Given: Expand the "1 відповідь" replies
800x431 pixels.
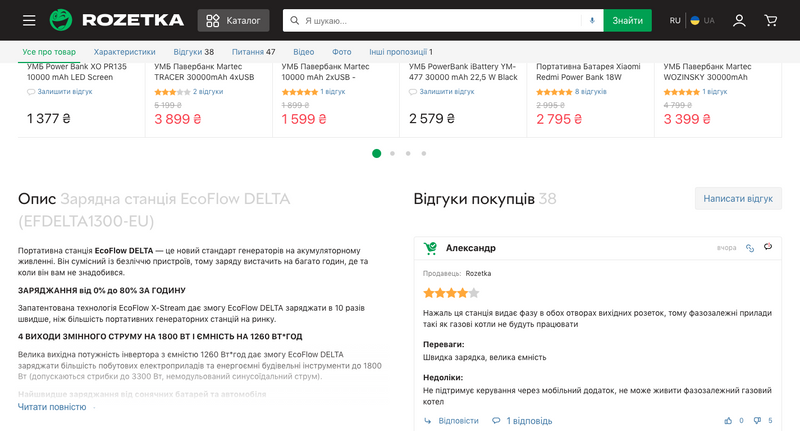Looking at the screenshot, I should pyautogui.click(x=522, y=421).
